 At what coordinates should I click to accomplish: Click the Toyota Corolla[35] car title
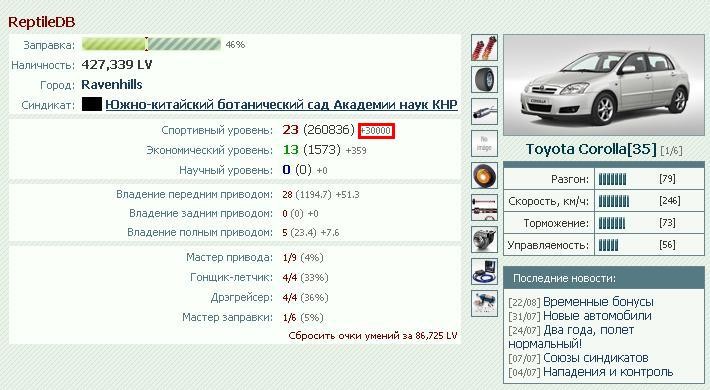click(591, 149)
